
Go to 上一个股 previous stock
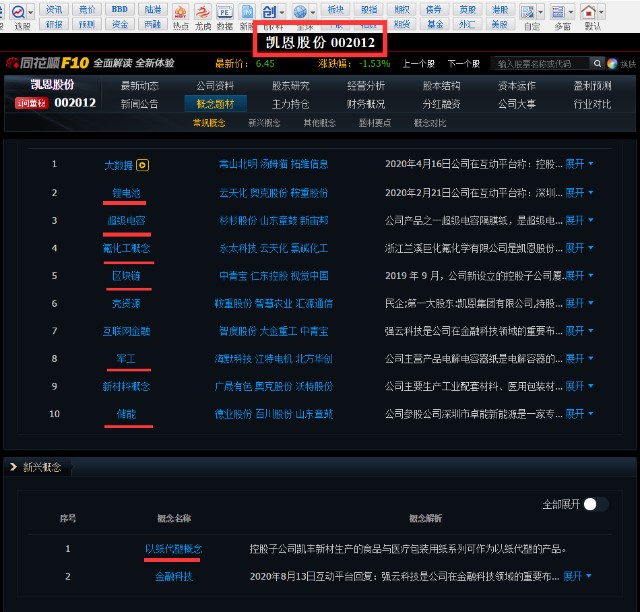[x=418, y=64]
